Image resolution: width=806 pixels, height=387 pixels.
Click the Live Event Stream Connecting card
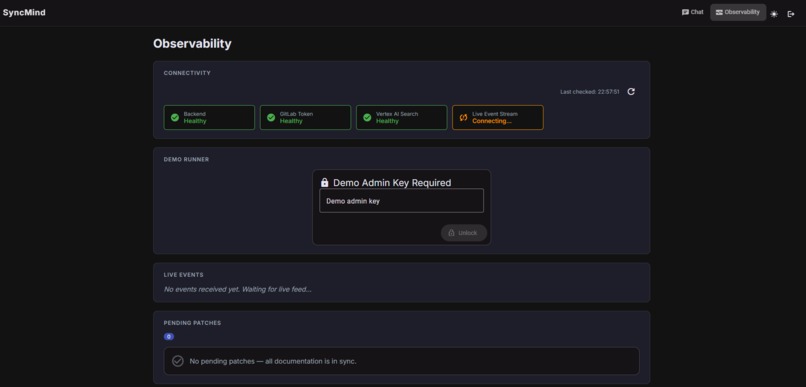(x=498, y=118)
